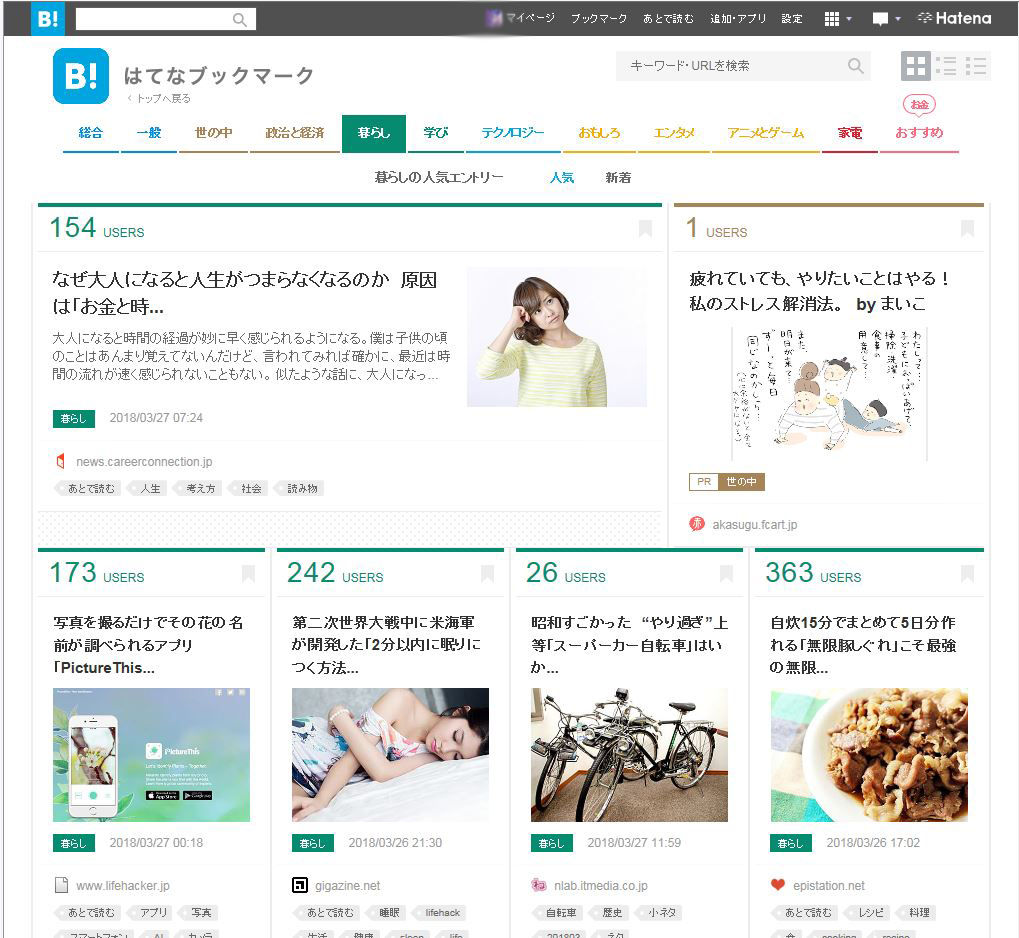The width and height of the screenshot is (1019, 938).
Task: Open 追加・アプリ in the top bar
Action: click(x=738, y=19)
